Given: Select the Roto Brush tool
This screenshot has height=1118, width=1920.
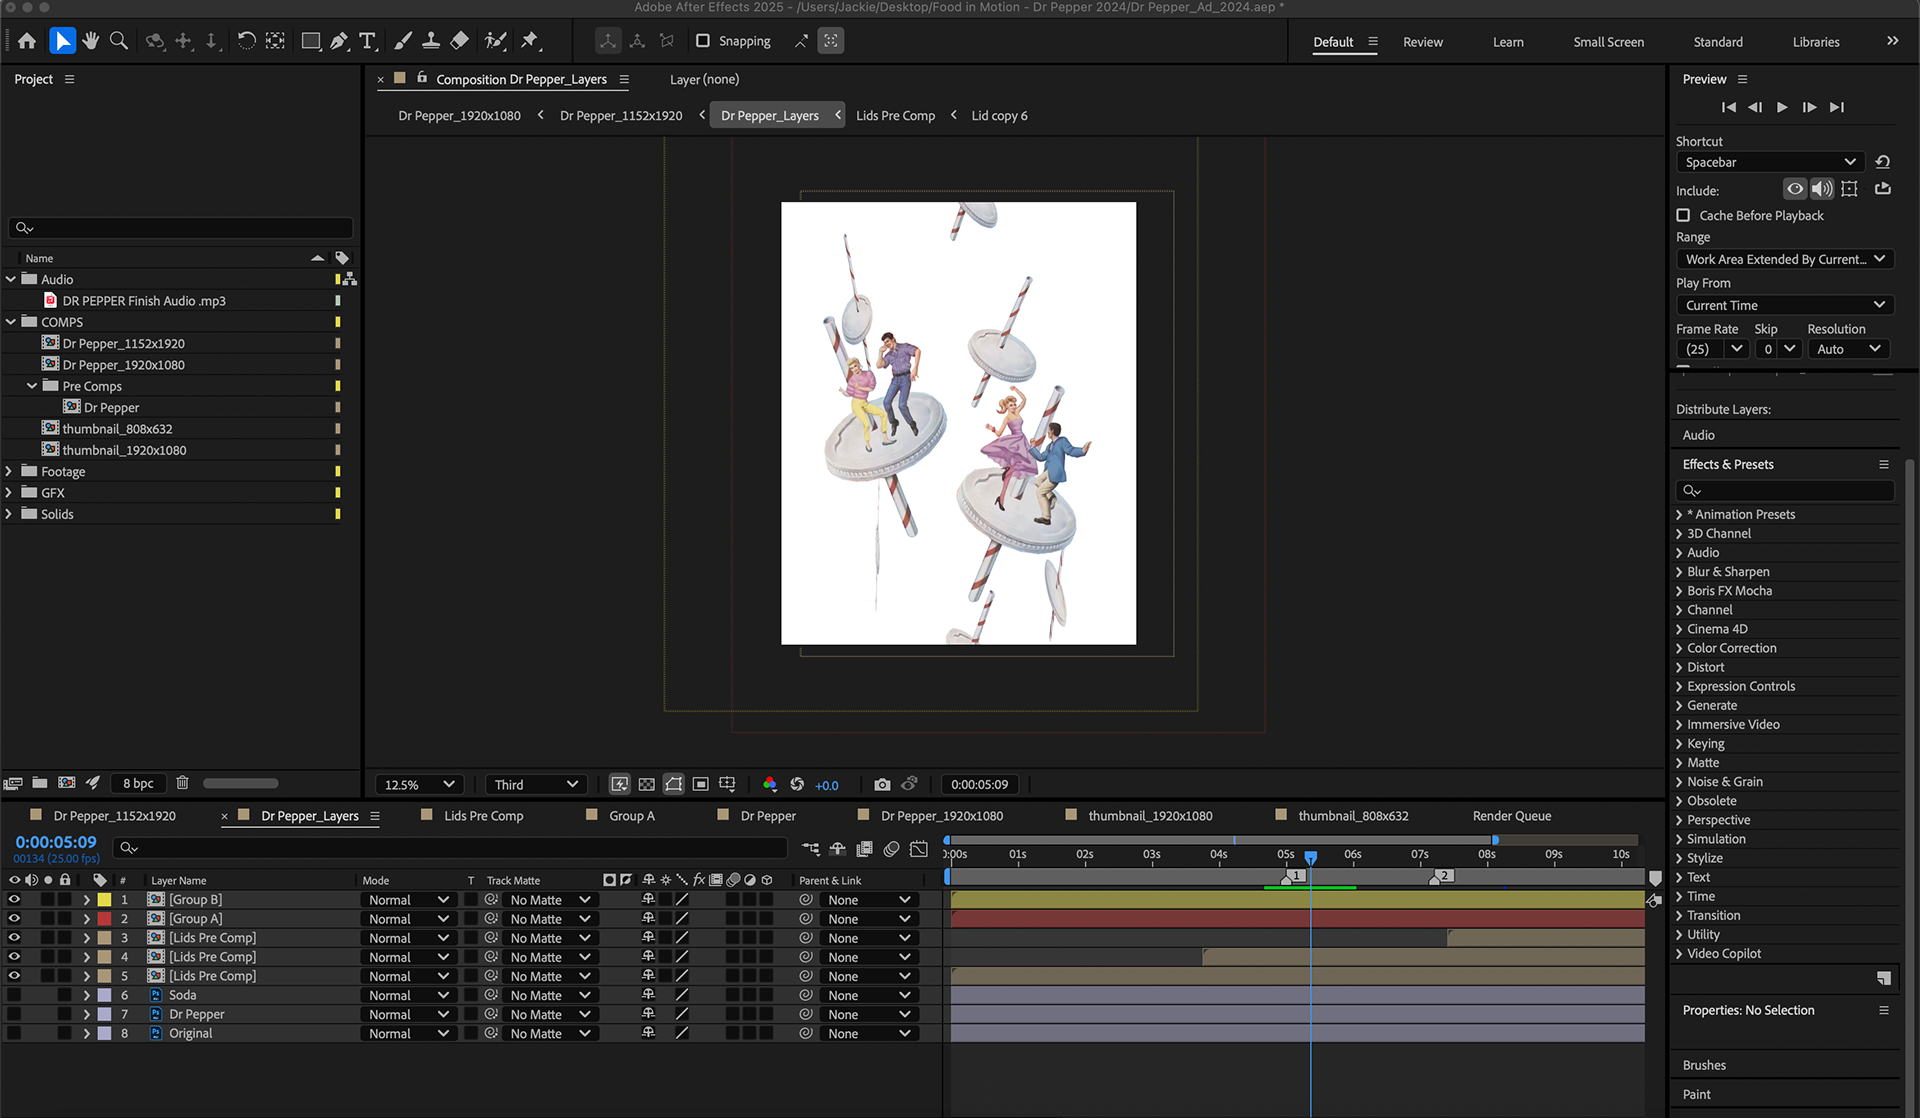Looking at the screenshot, I should (x=495, y=41).
